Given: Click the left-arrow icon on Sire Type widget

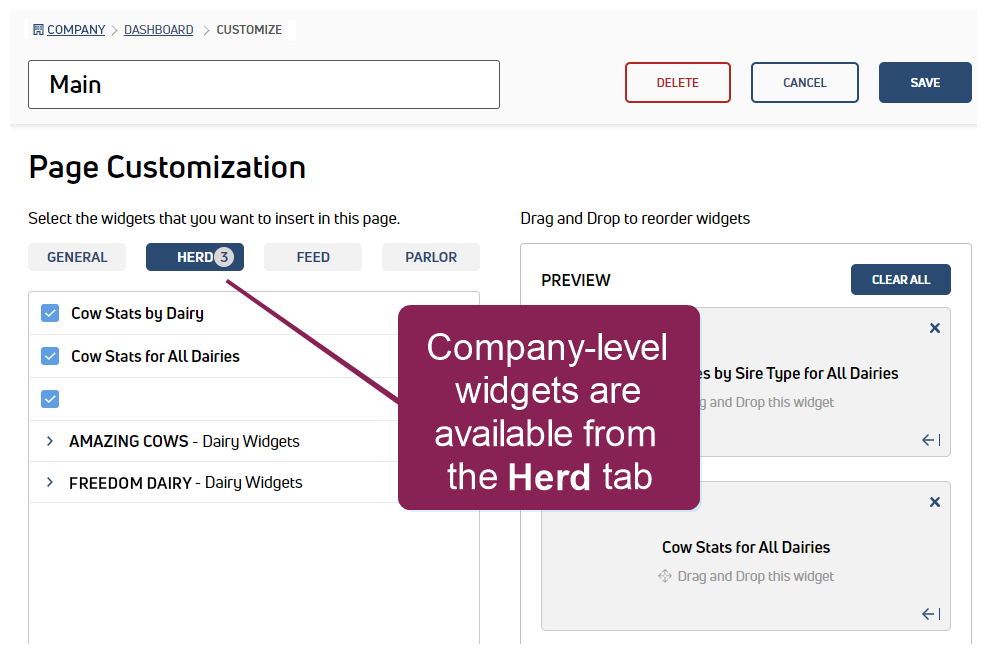Looking at the screenshot, I should (x=930, y=440).
